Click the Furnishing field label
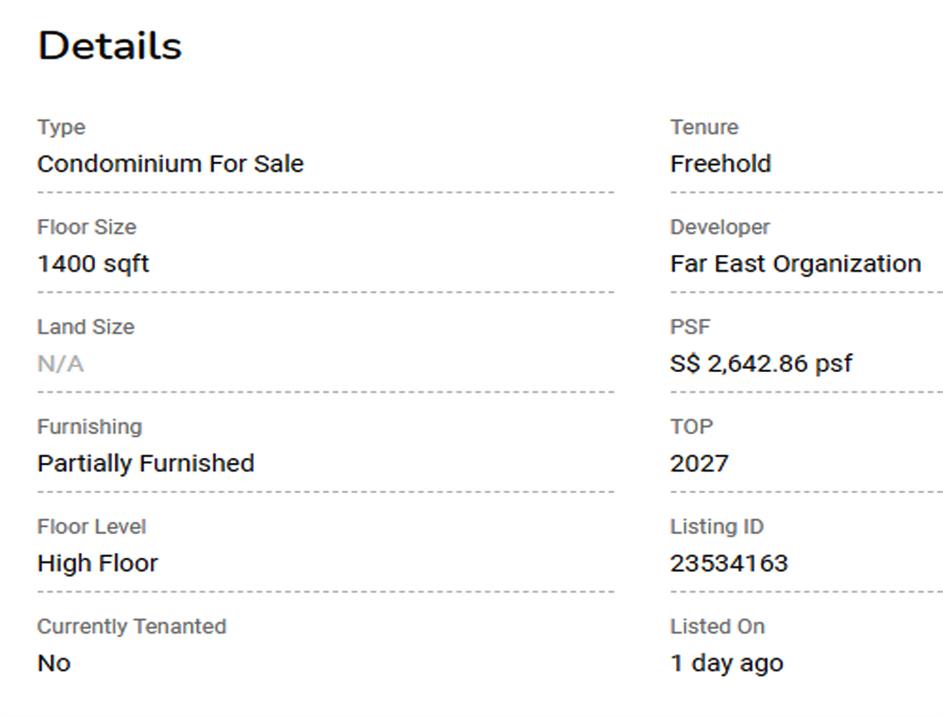 (89, 427)
